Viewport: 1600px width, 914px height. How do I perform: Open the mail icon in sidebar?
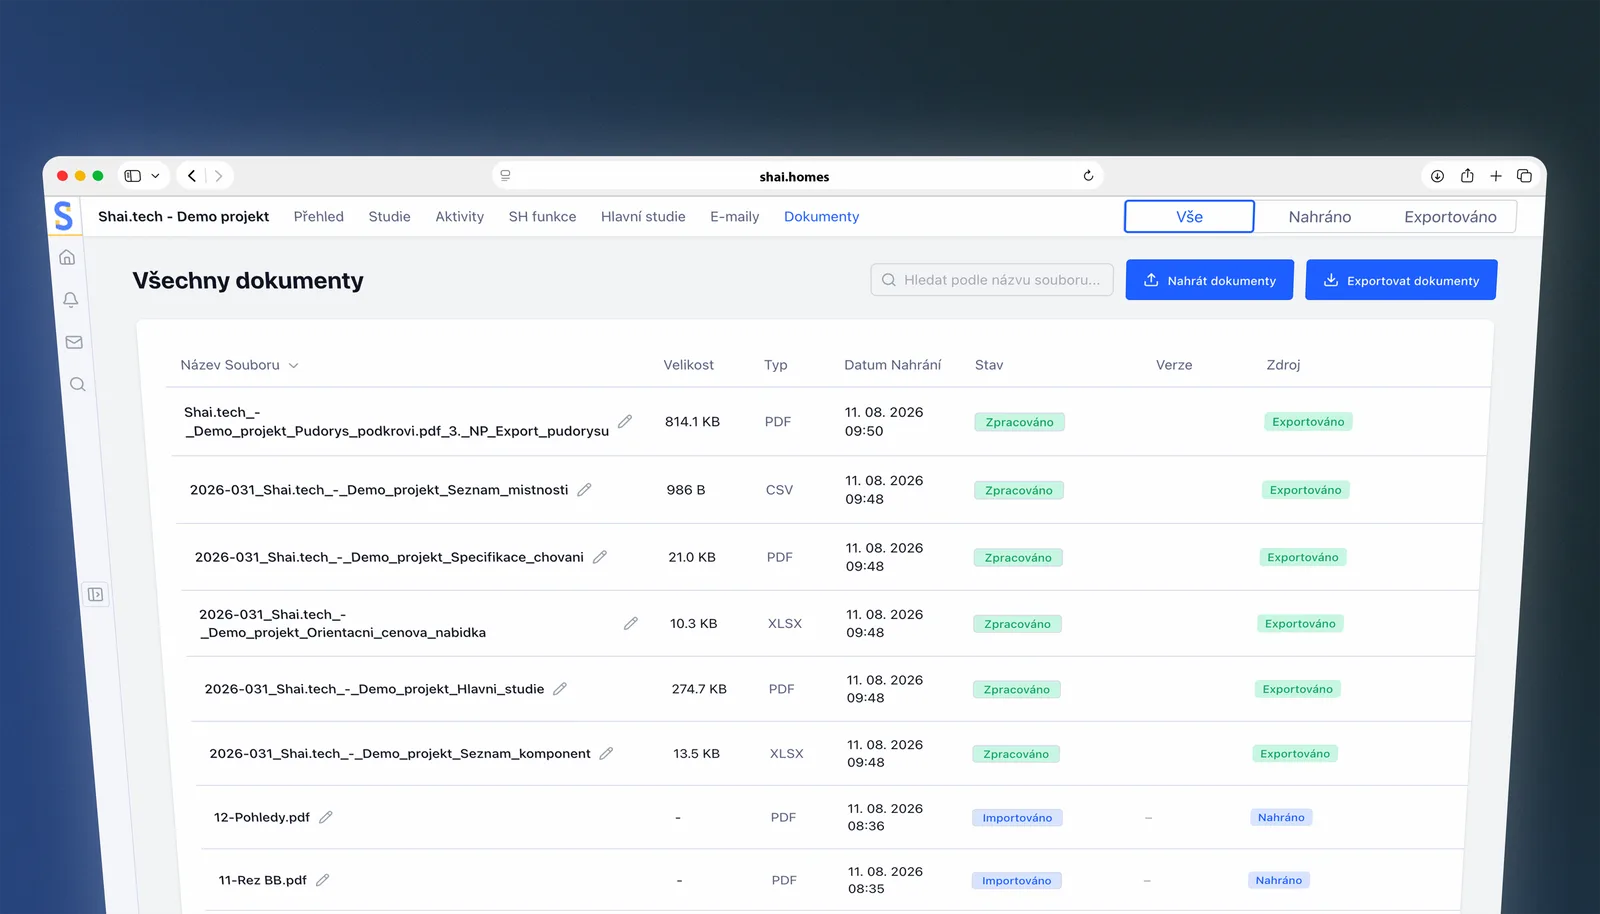click(74, 342)
